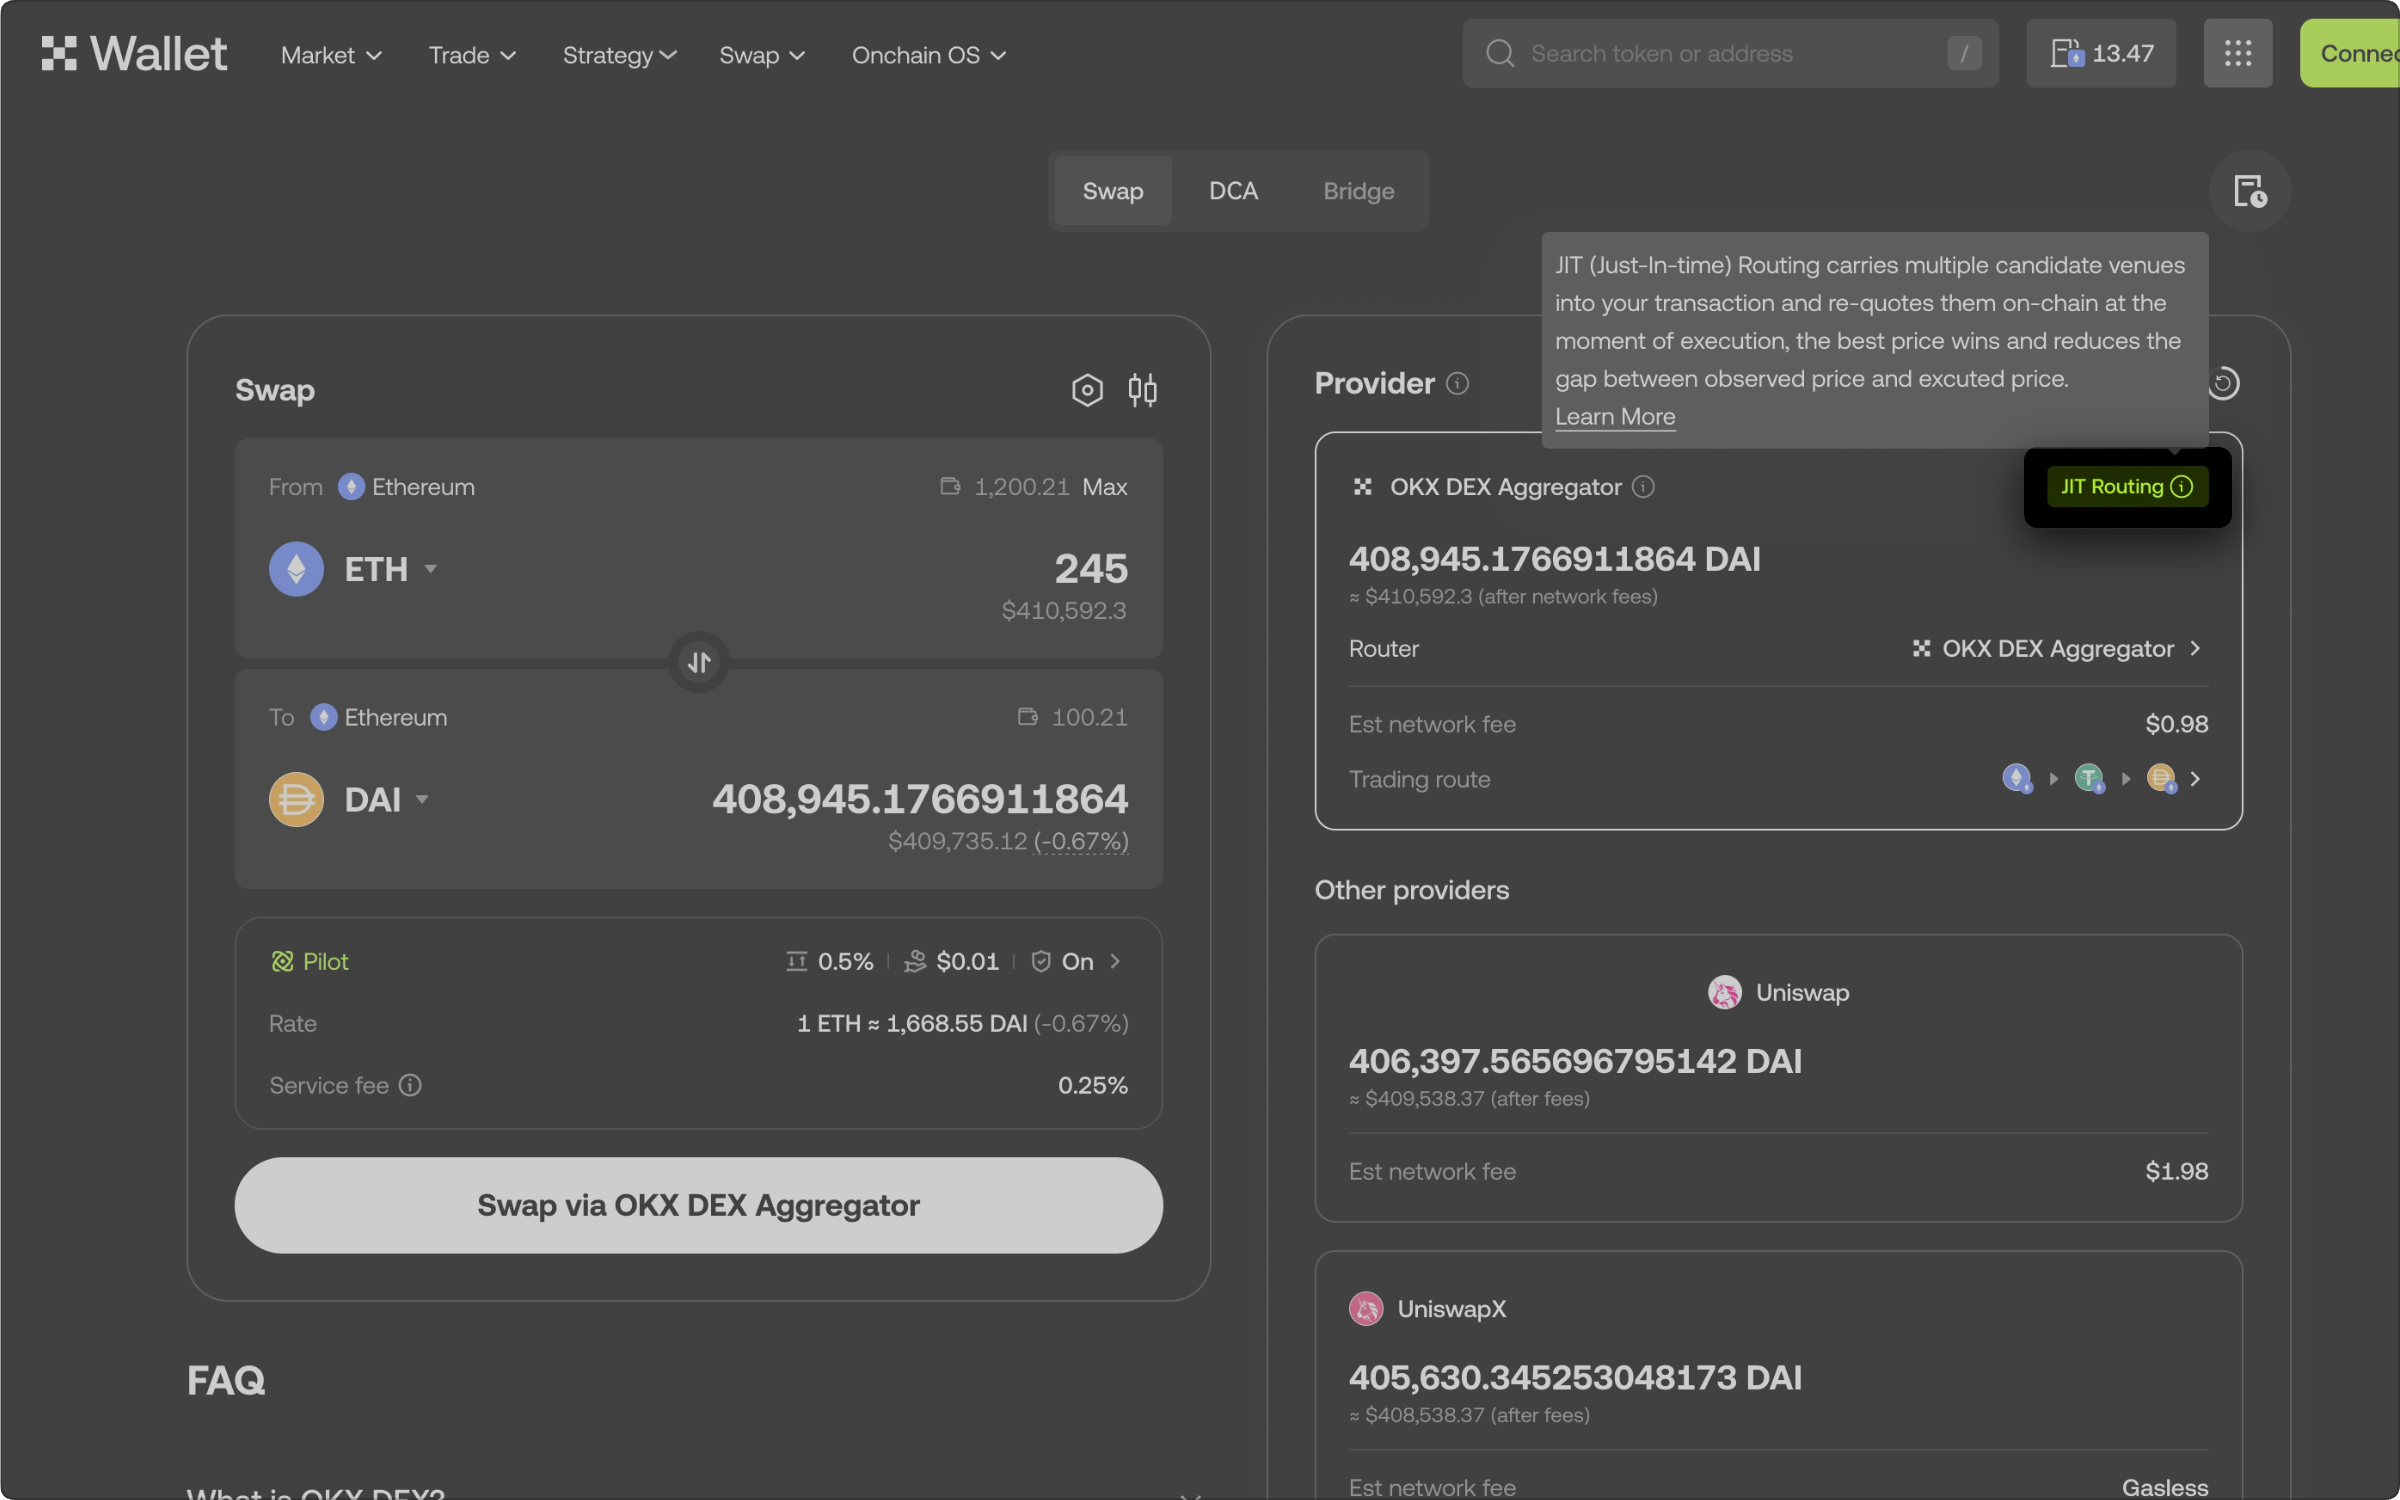Expand the Trade dropdown menu
The height and width of the screenshot is (1500, 2400).
(472, 55)
